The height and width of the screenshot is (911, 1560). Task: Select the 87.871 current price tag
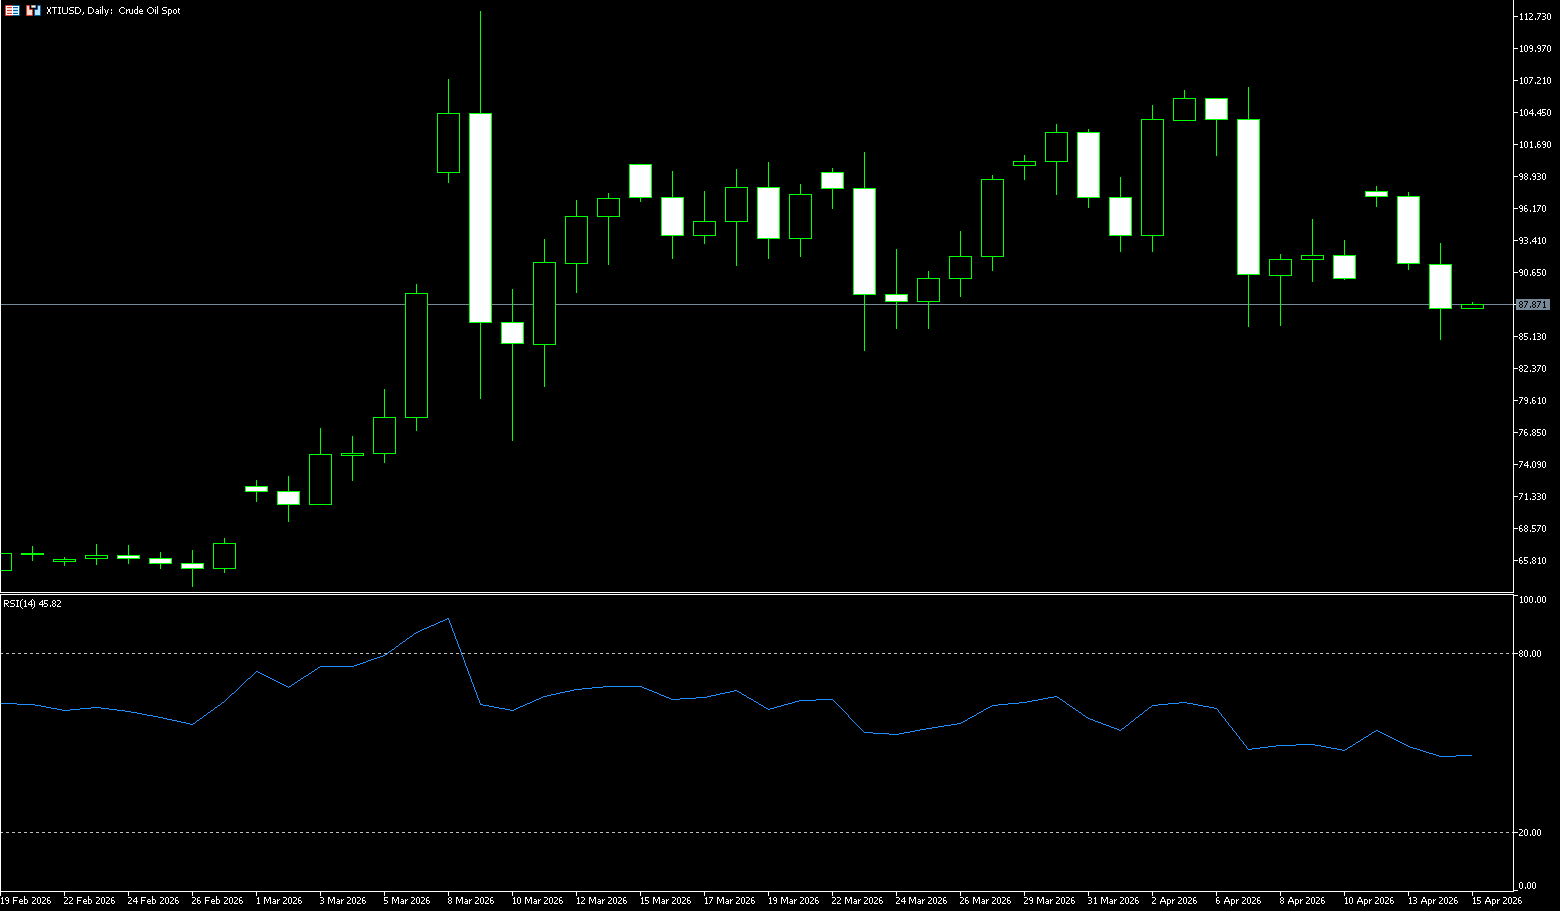pos(1532,304)
